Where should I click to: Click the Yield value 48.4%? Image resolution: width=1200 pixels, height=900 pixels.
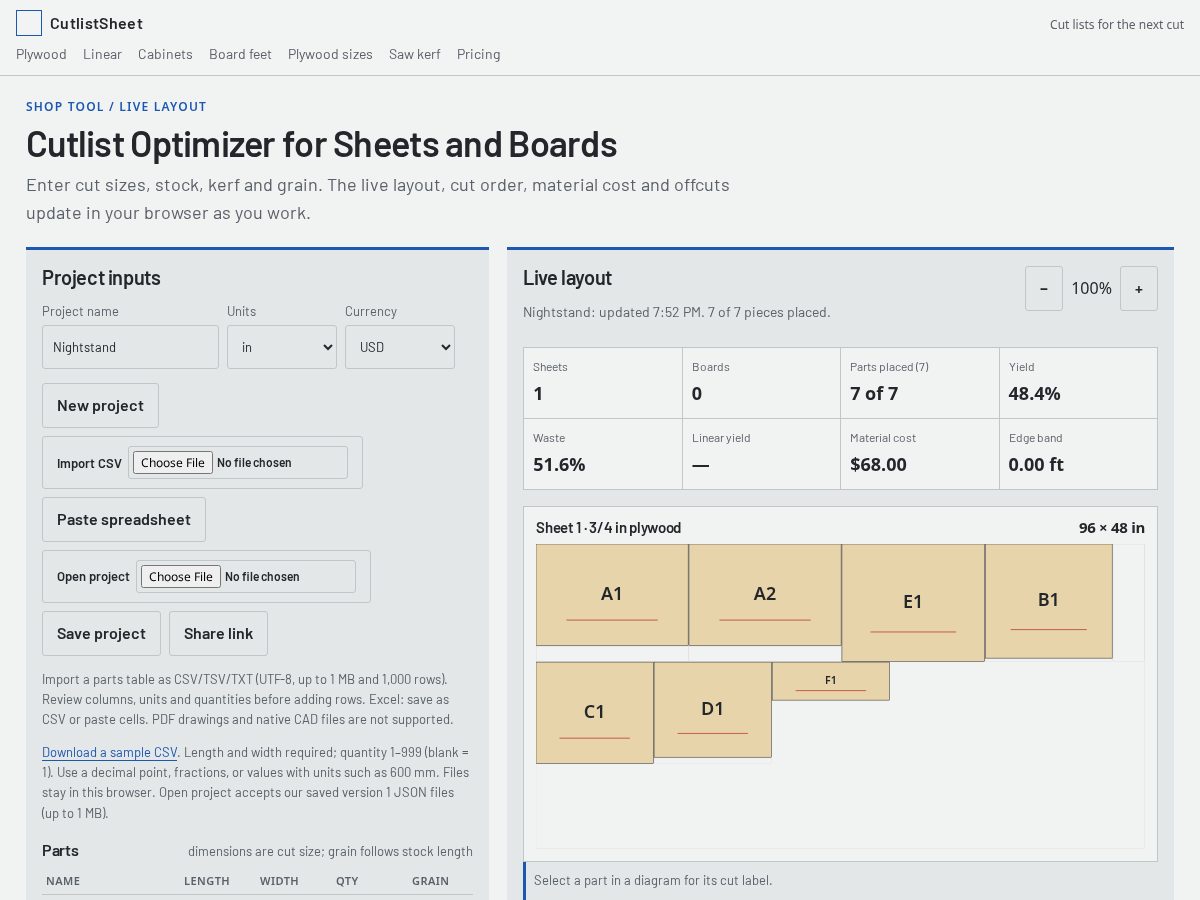click(1034, 393)
